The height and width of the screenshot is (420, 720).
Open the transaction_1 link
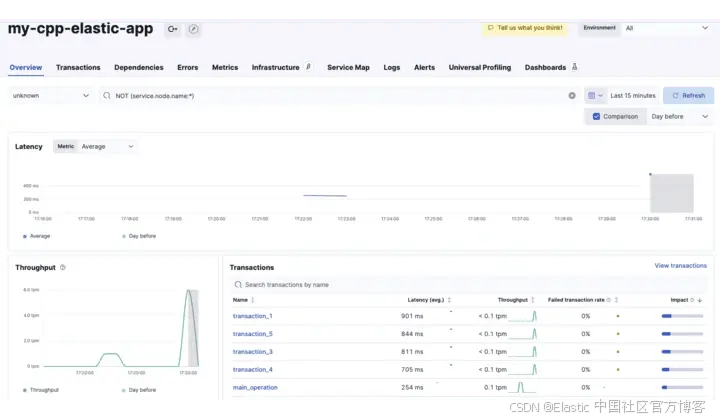pos(253,316)
